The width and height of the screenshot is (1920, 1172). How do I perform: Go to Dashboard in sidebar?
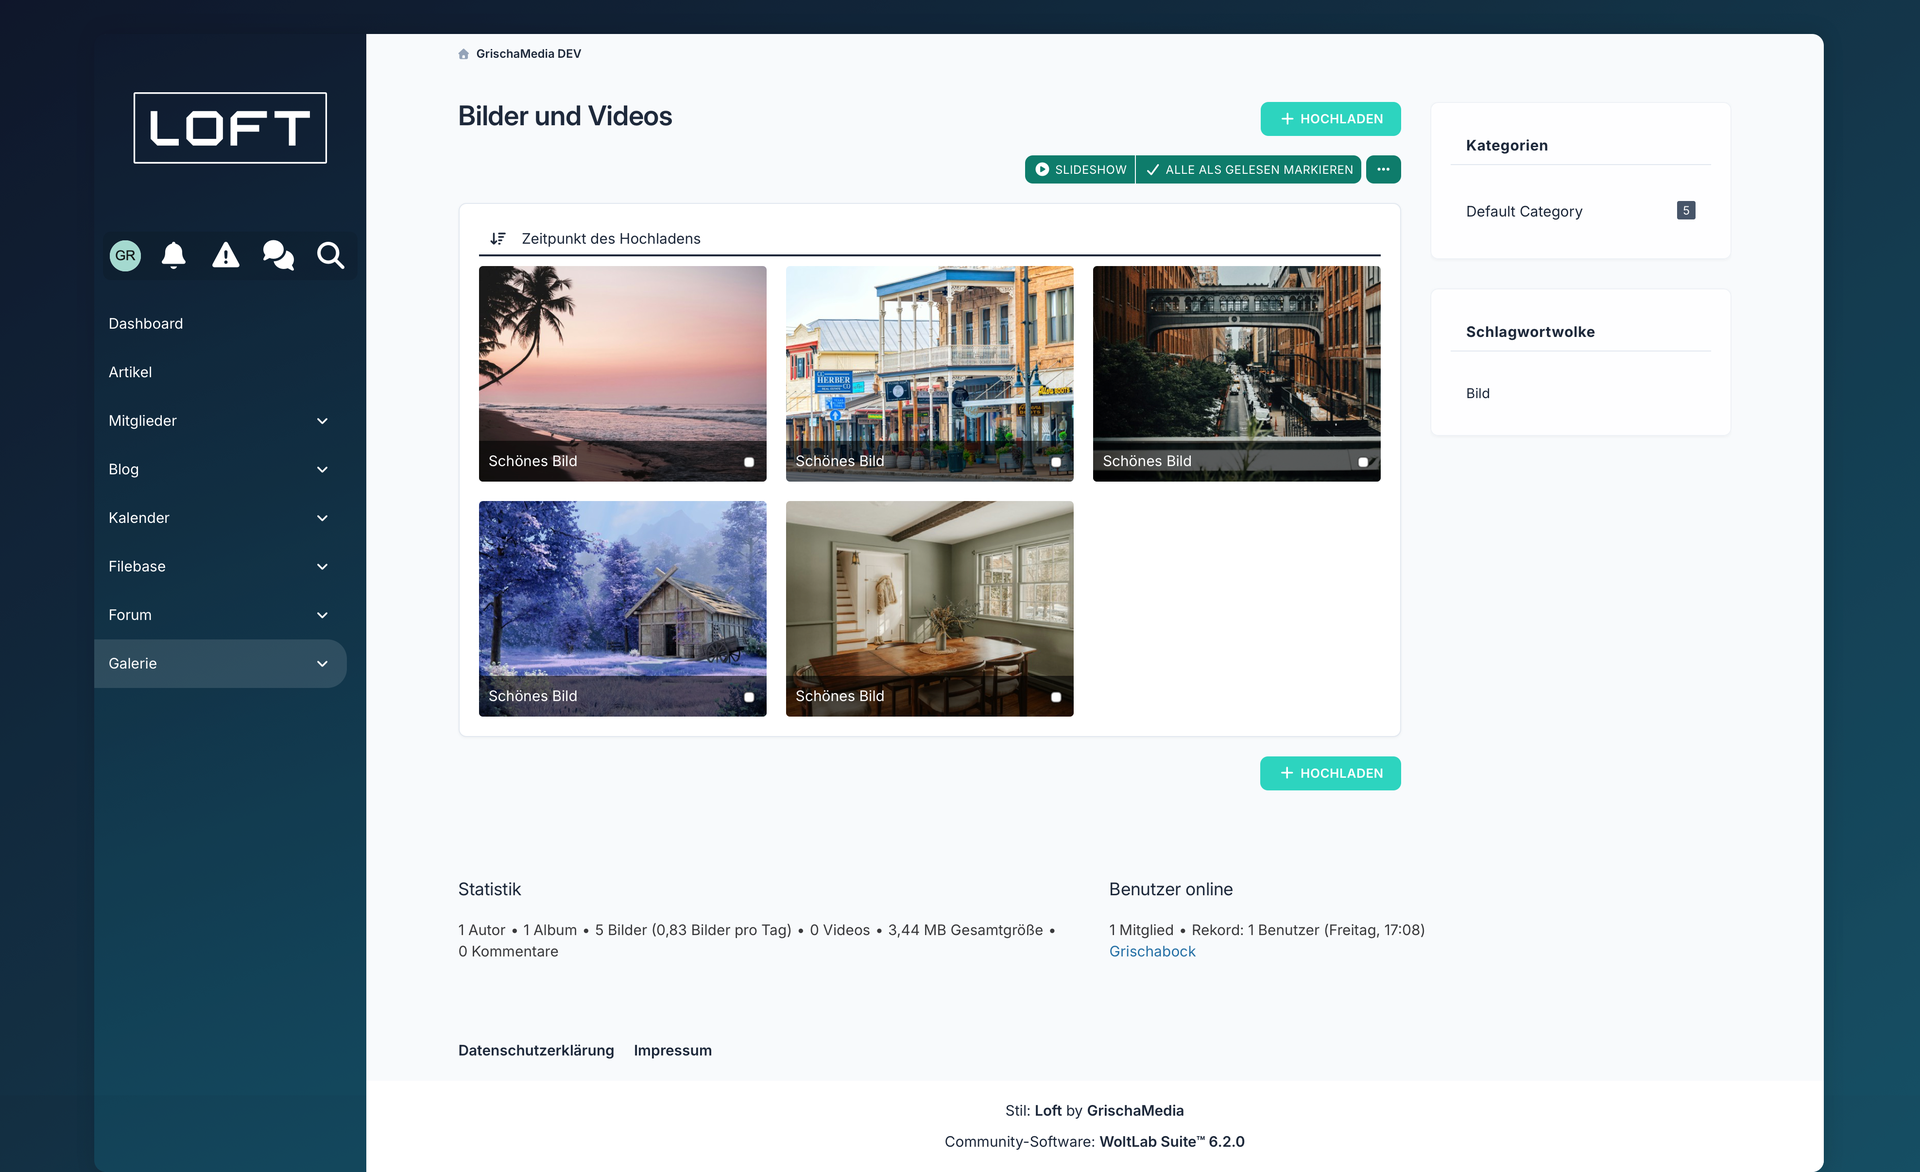[146, 324]
